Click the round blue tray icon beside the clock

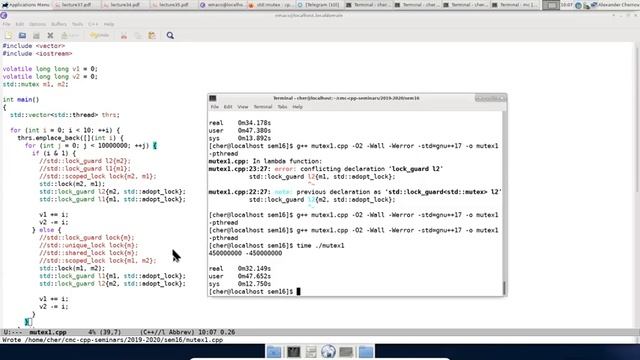[x=578, y=5]
